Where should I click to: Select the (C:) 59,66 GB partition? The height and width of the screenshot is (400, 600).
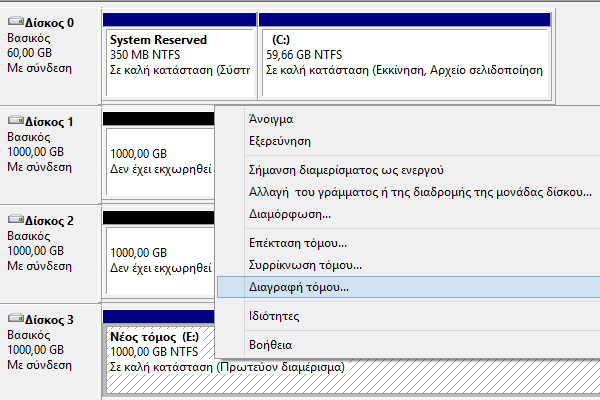click(405, 63)
